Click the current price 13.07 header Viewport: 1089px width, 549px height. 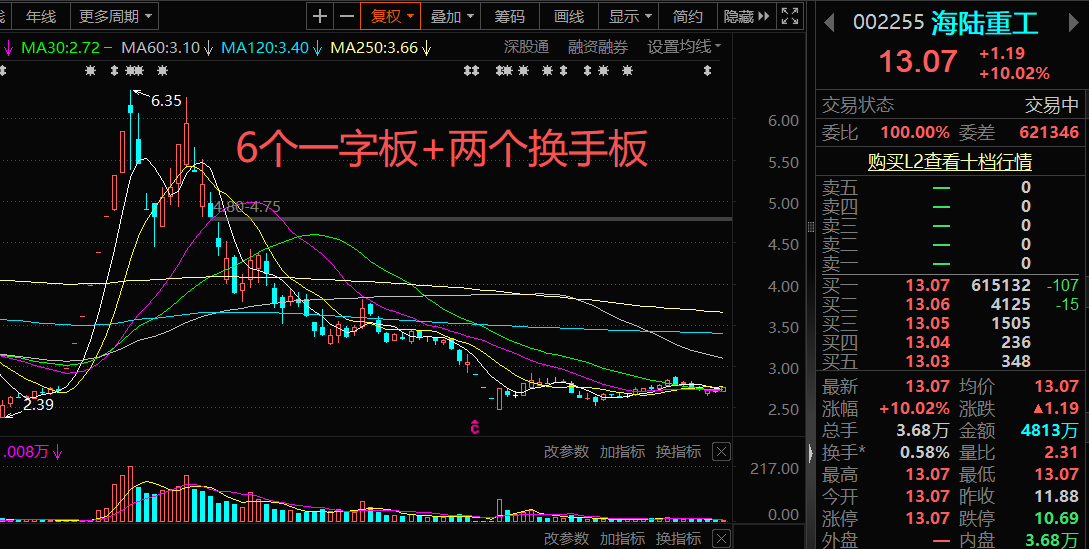(x=918, y=62)
